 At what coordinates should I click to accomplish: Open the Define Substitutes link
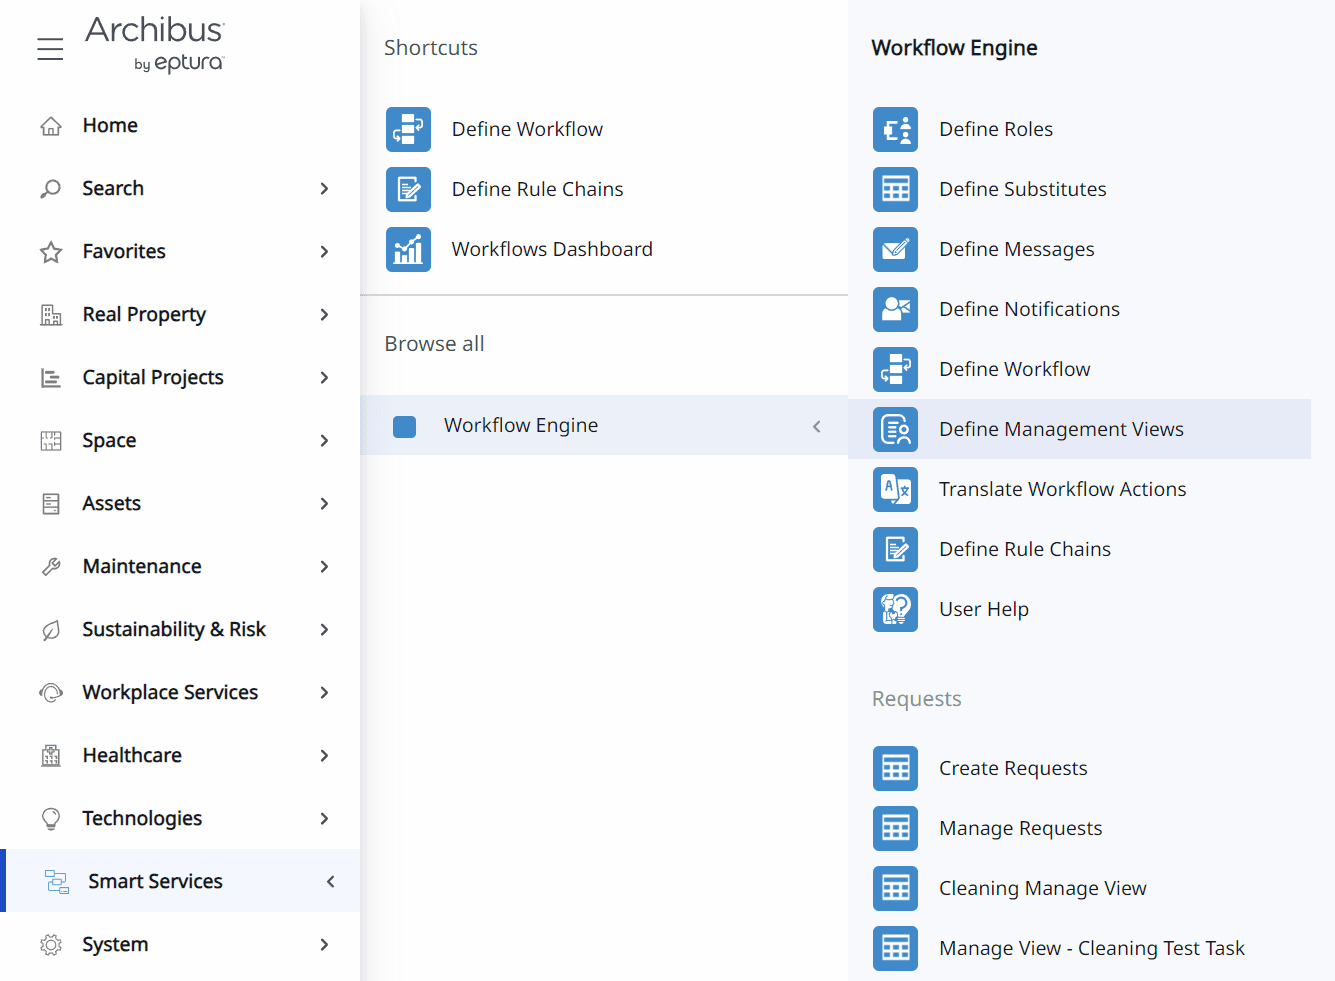1022,189
